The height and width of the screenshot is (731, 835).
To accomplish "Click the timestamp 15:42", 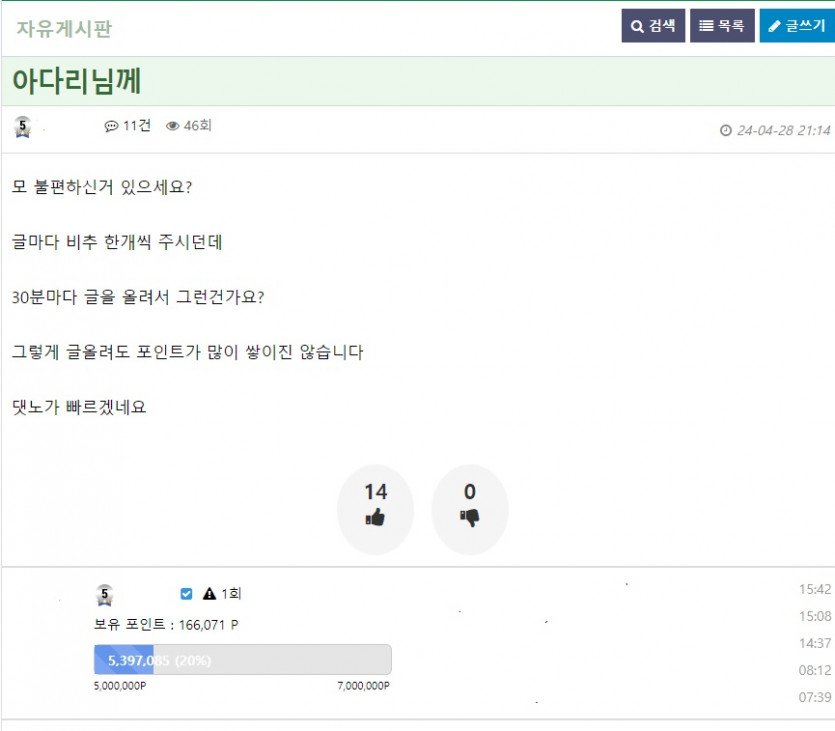I will point(815,589).
